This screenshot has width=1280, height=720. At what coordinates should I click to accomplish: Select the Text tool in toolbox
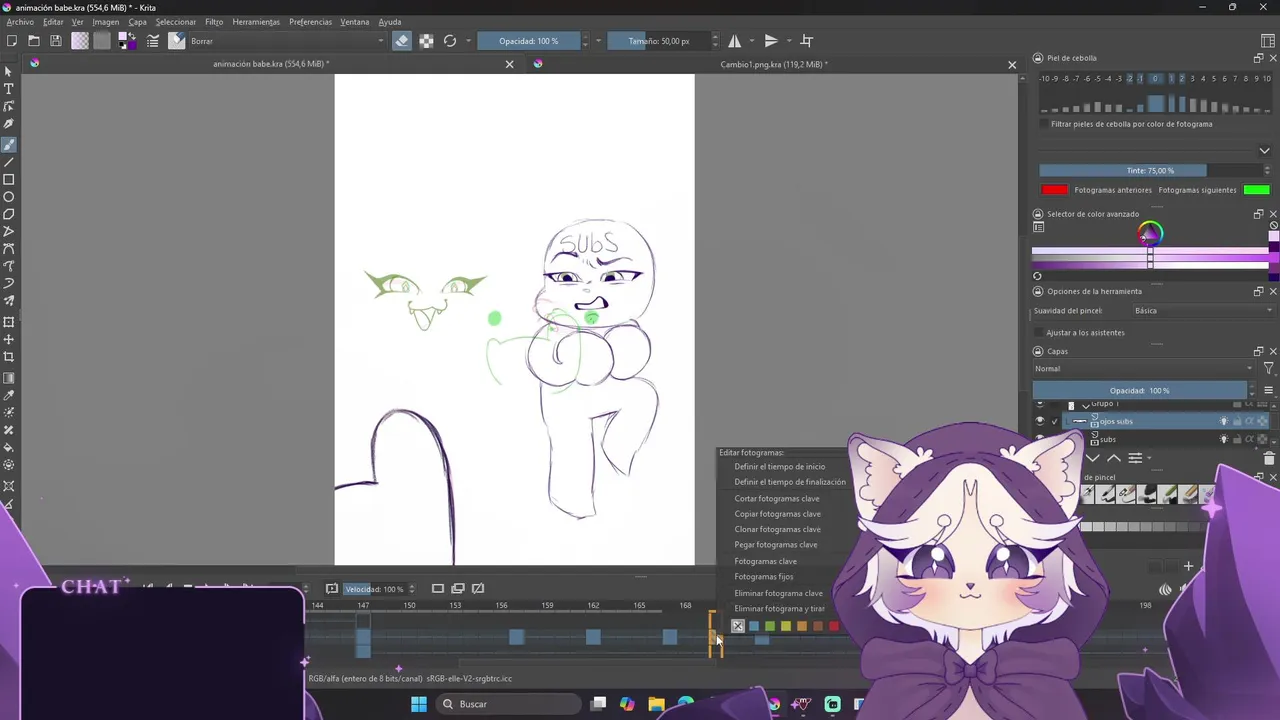click(9, 89)
